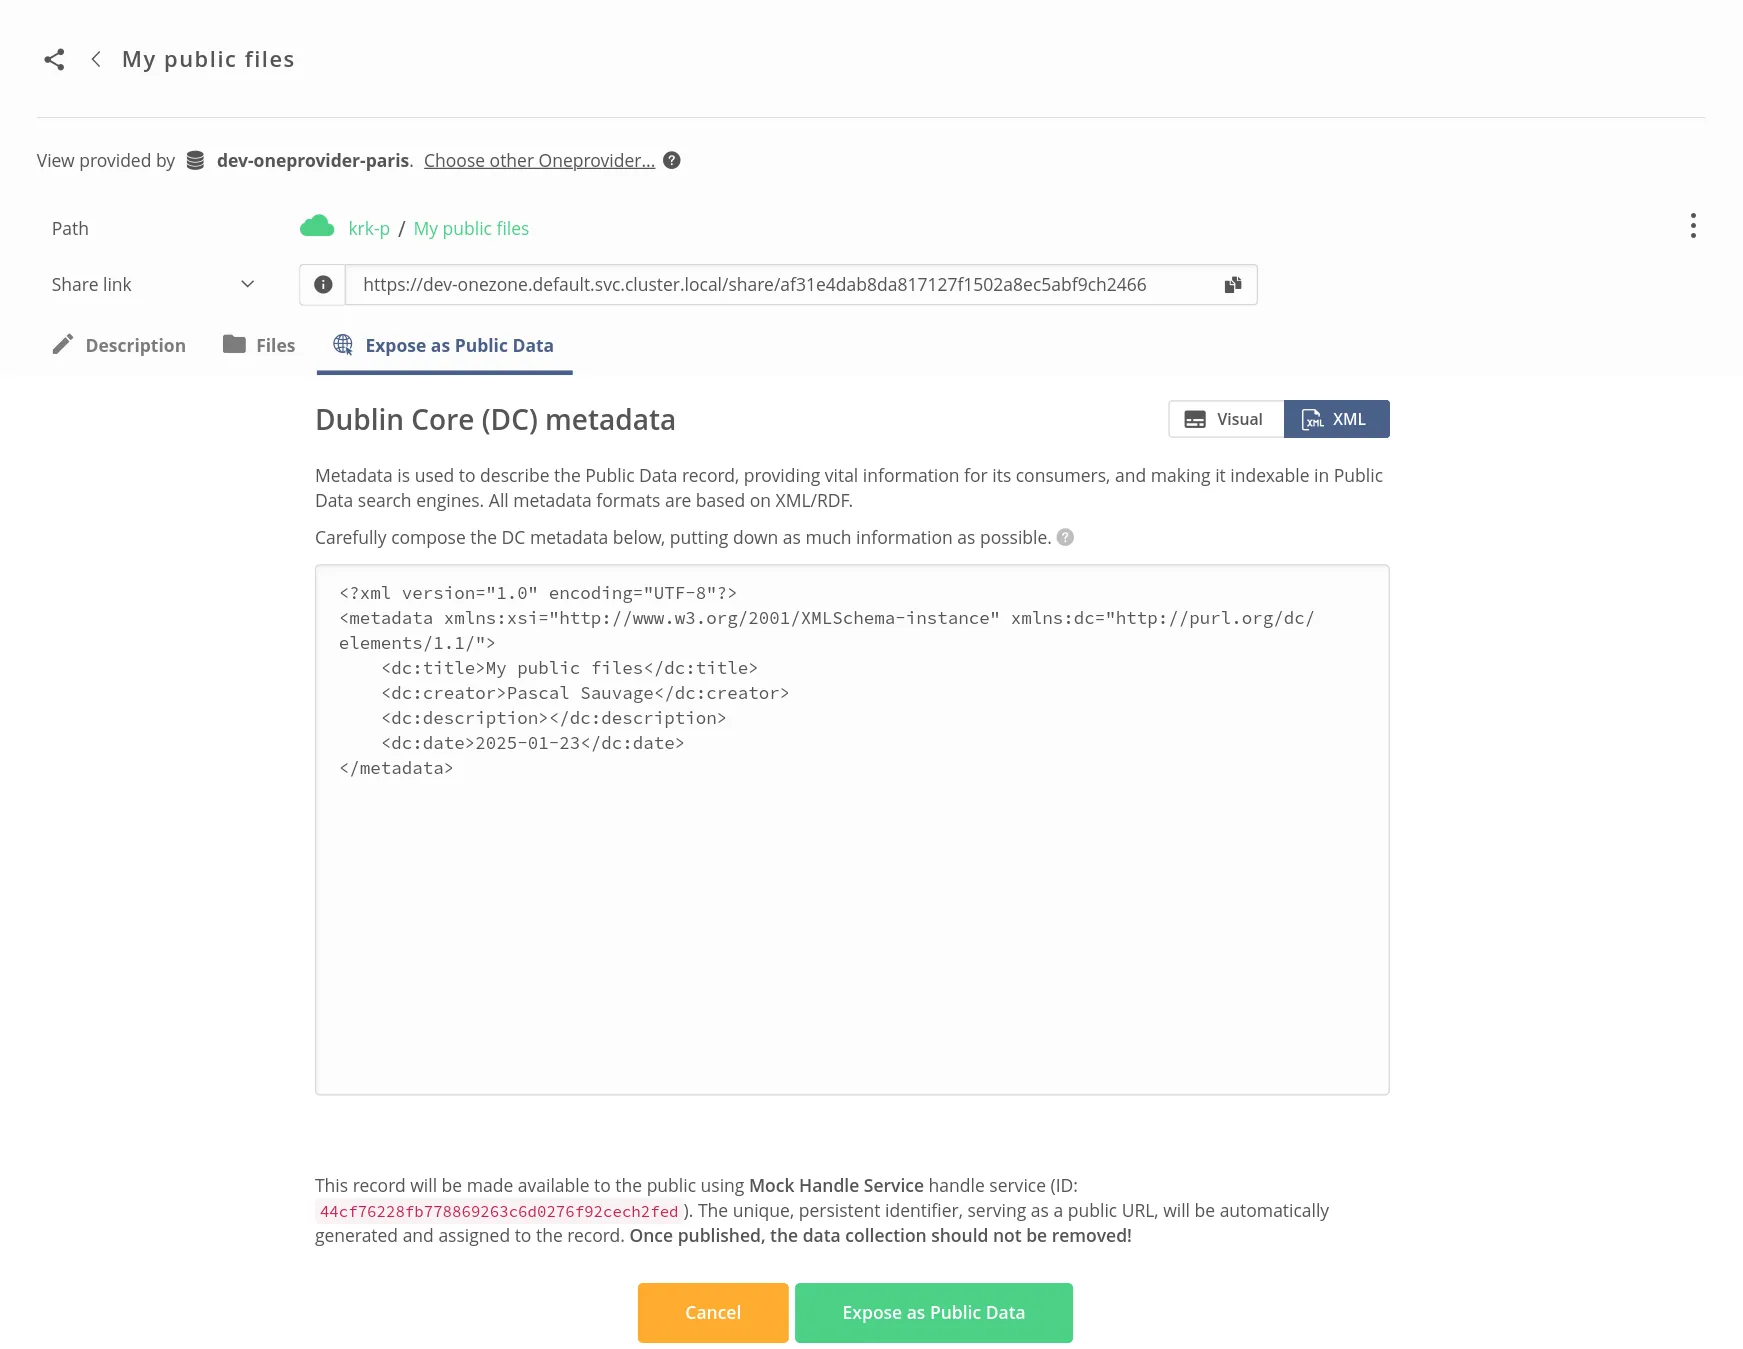Image resolution: width=1743 pixels, height=1349 pixels.
Task: Click the Cancel button
Action: point(712,1312)
